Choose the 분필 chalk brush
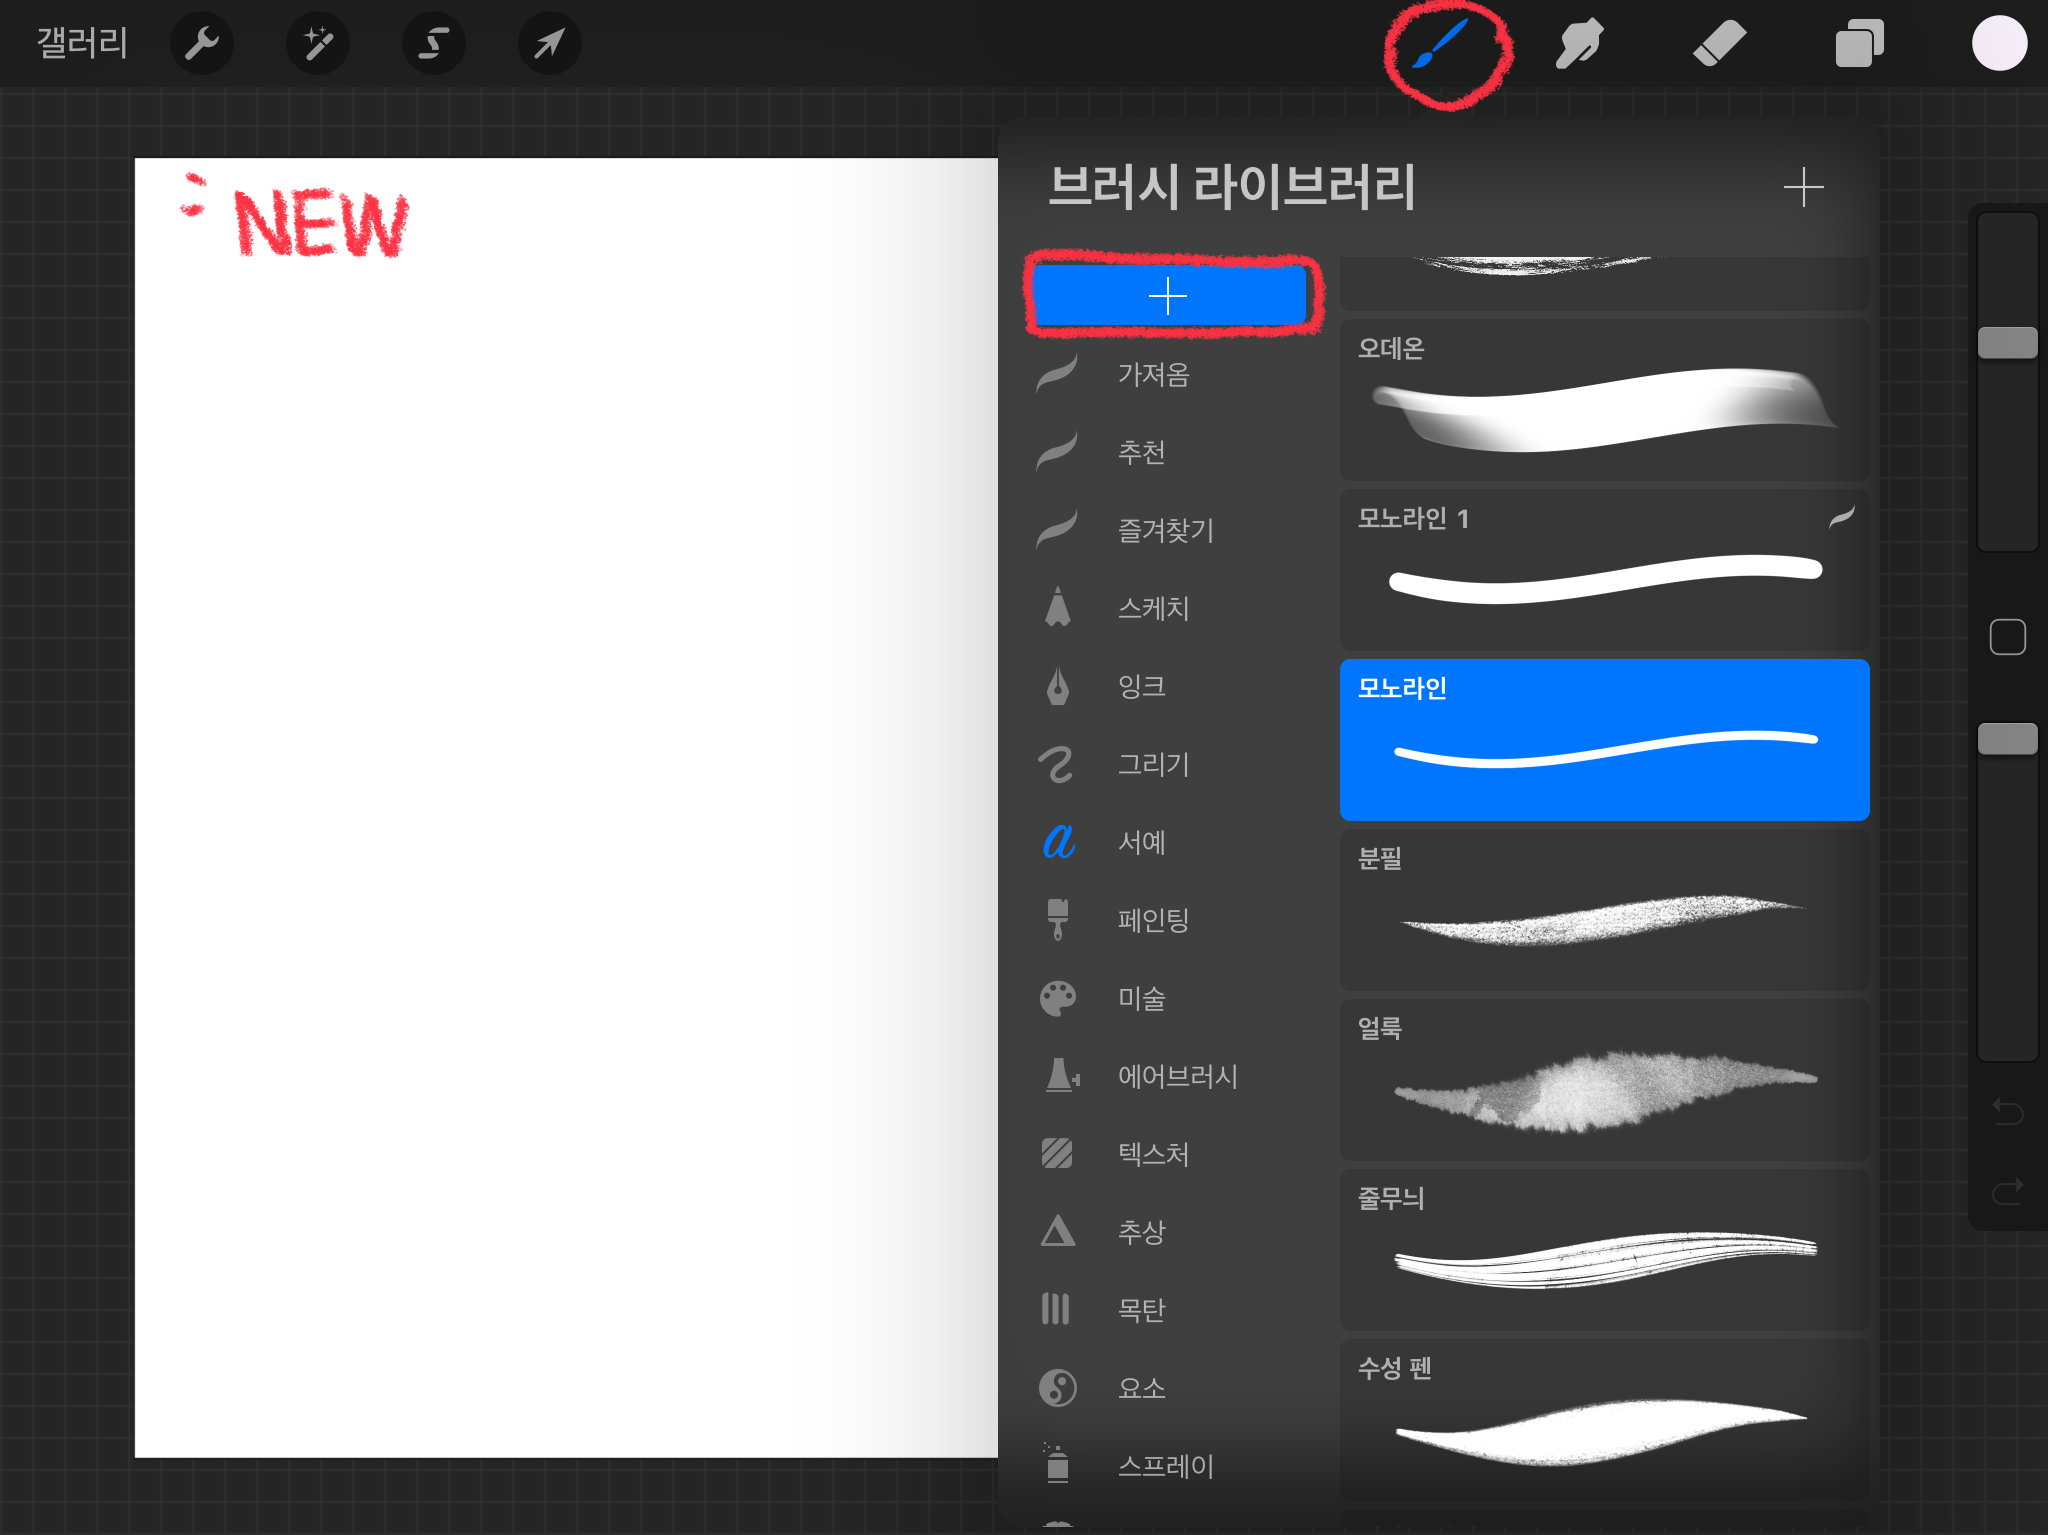This screenshot has height=1535, width=2048. (x=1604, y=910)
